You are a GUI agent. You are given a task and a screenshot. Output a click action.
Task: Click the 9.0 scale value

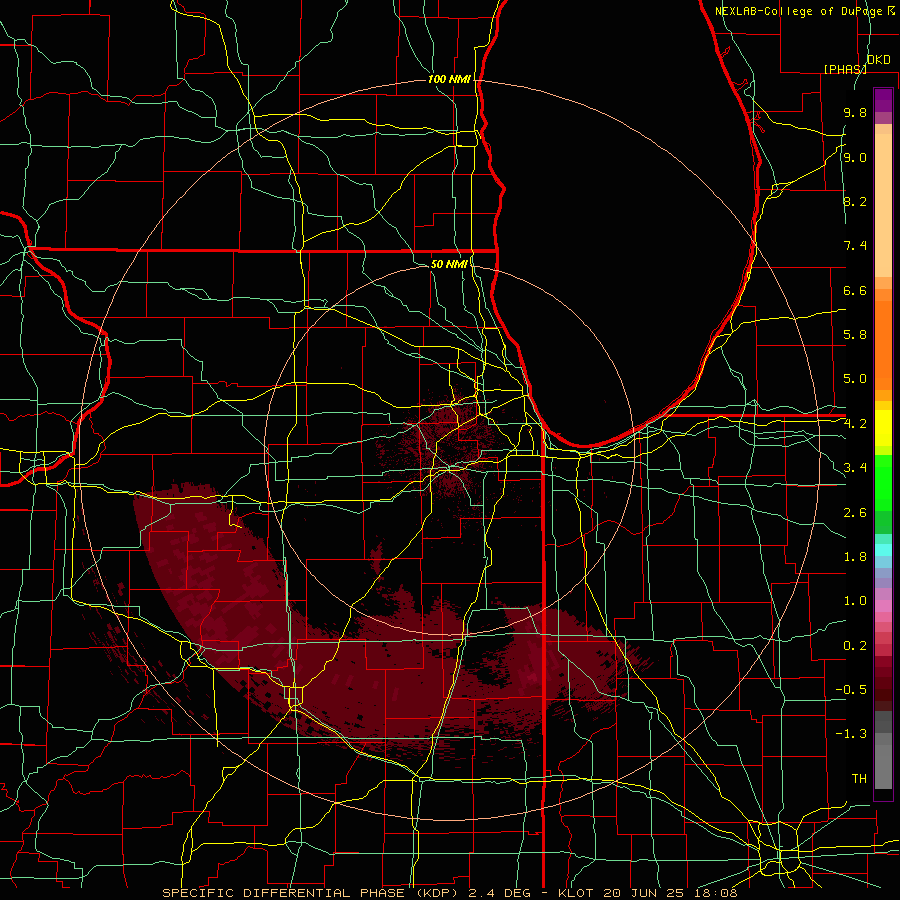(x=855, y=157)
